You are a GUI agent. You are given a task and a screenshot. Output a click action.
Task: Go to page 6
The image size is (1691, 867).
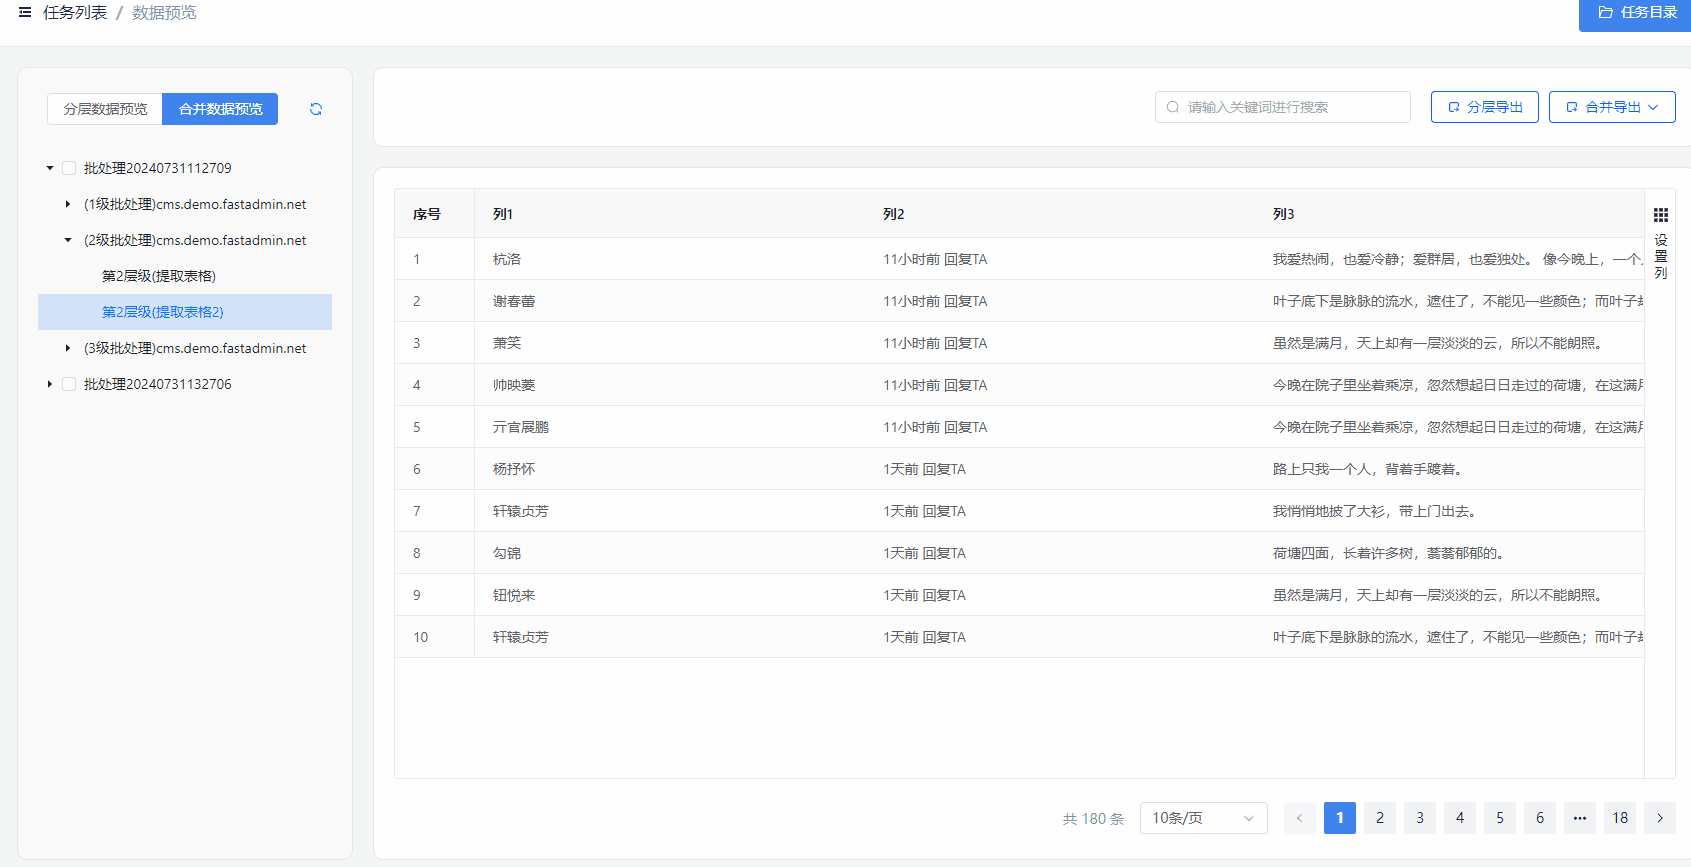pos(1540,818)
